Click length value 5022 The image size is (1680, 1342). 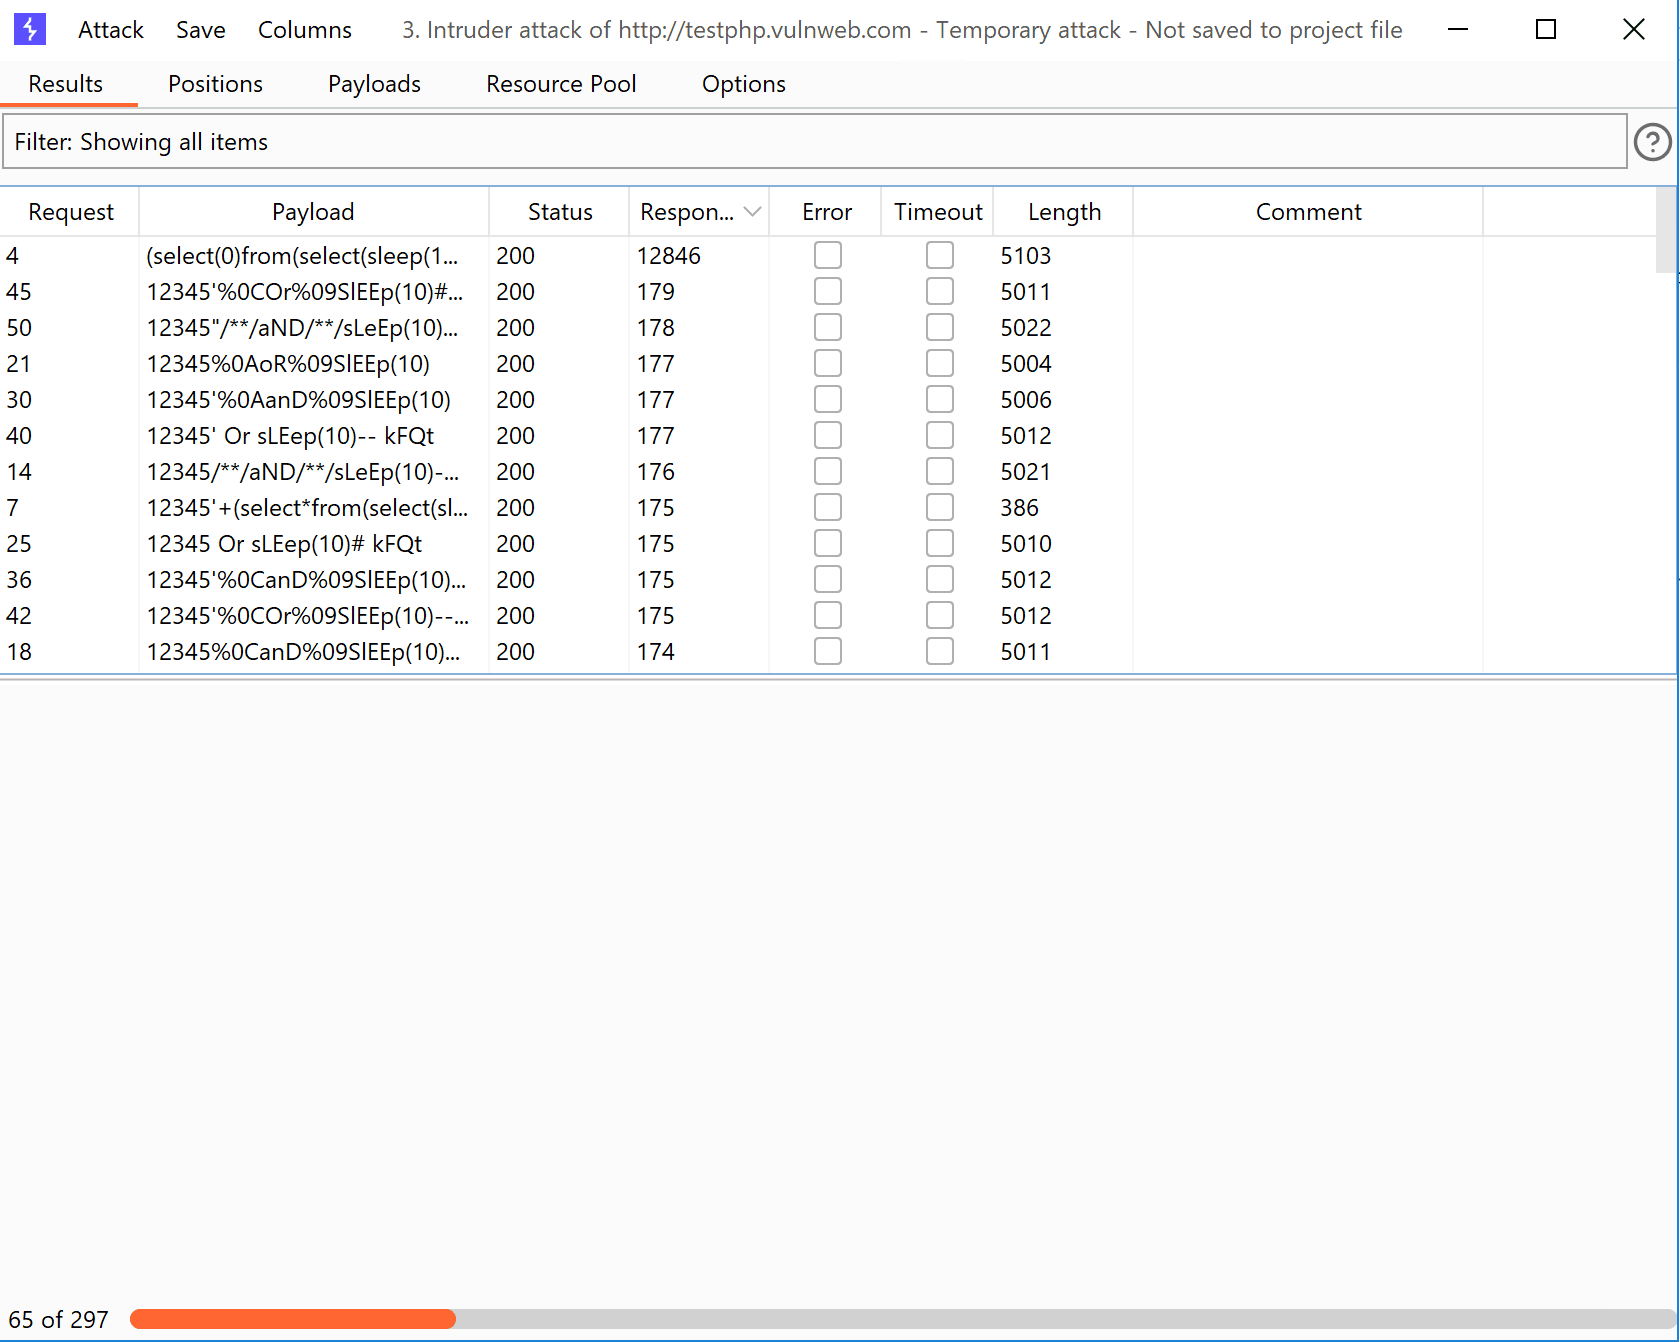(x=1026, y=328)
